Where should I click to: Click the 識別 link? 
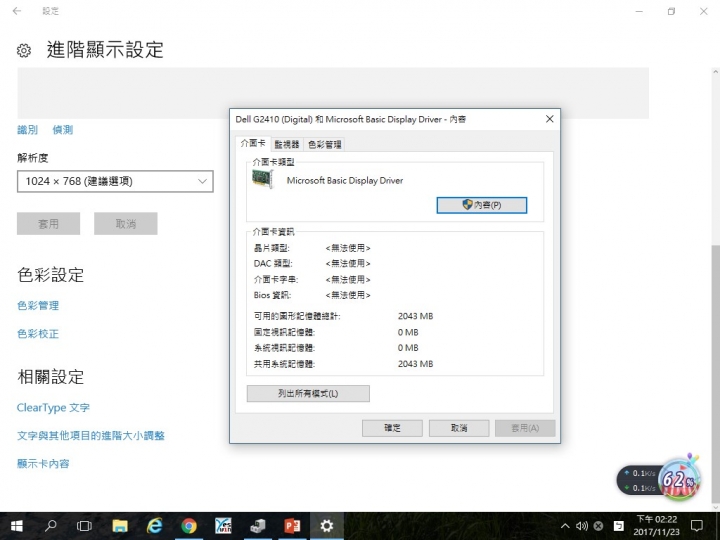pyautogui.click(x=28, y=130)
